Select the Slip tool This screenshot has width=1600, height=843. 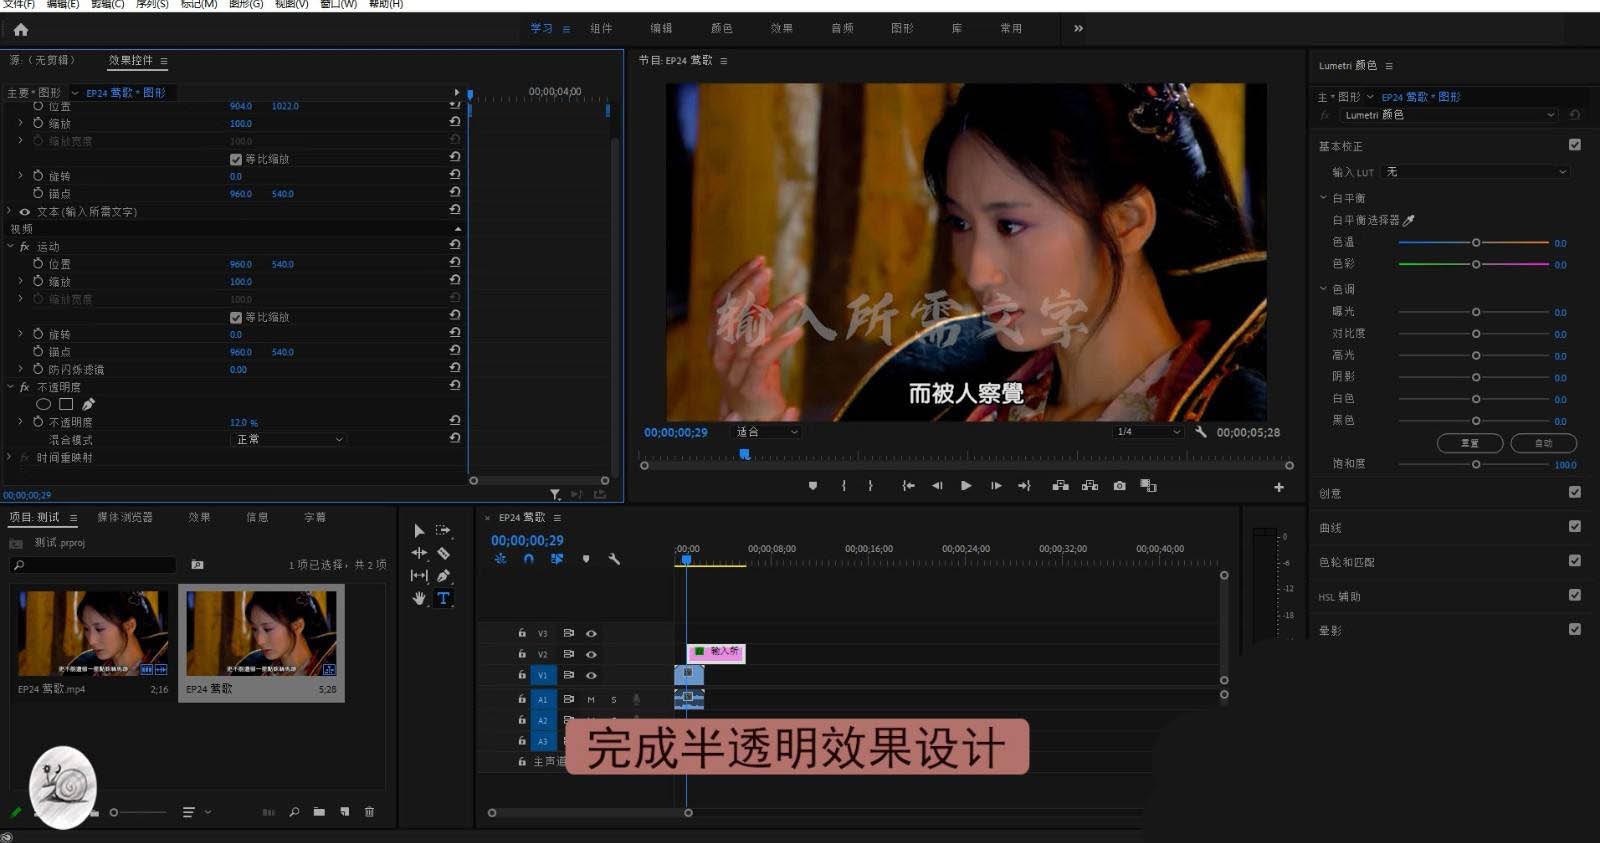(x=419, y=576)
